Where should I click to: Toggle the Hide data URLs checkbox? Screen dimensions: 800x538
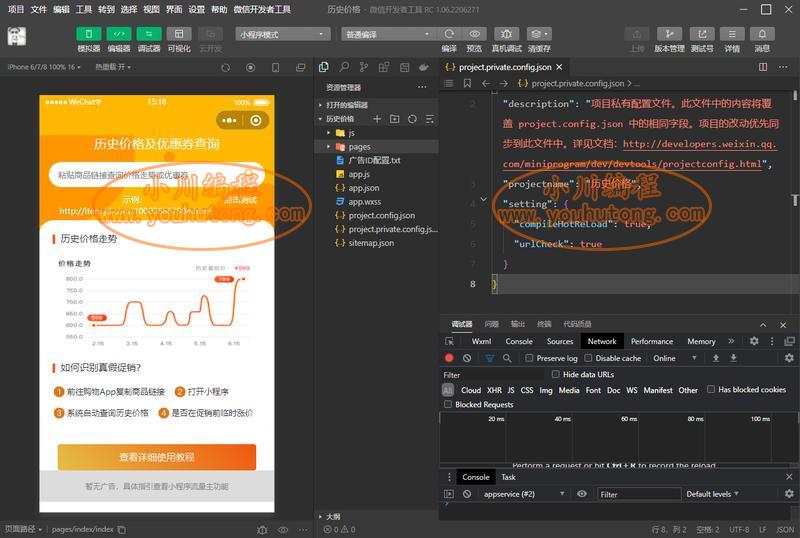(555, 374)
